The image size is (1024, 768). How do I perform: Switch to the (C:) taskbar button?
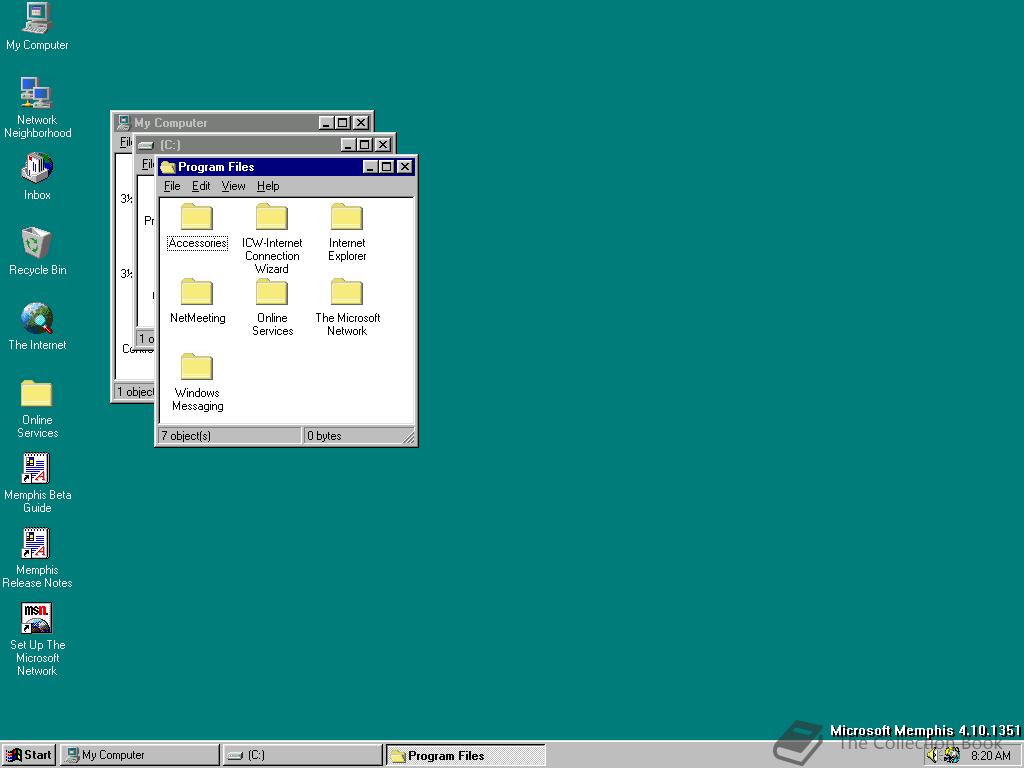tap(300, 755)
